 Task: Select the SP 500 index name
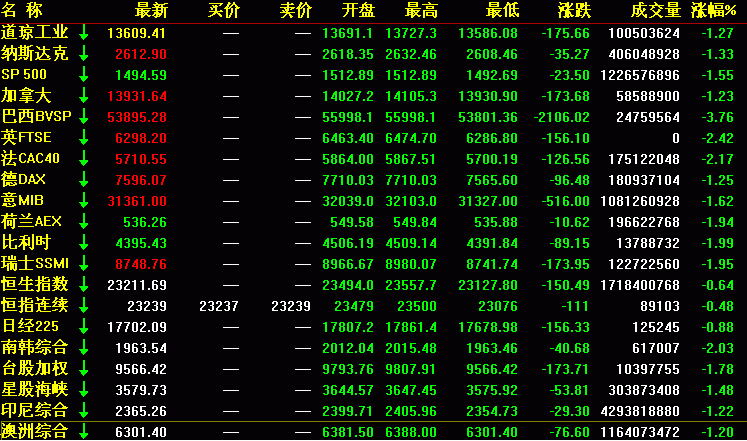click(24, 74)
